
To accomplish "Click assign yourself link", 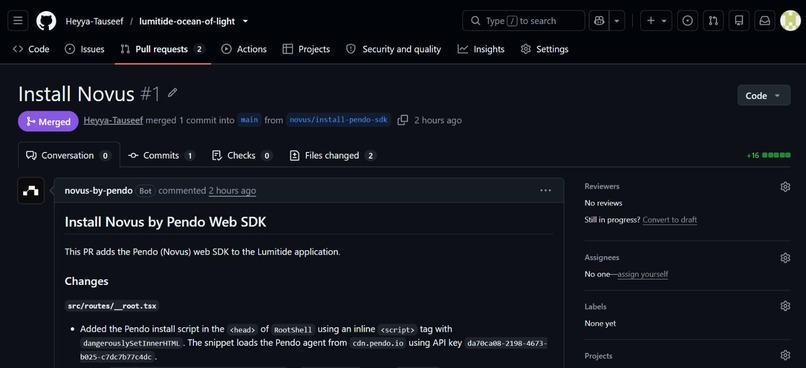I will [x=643, y=274].
